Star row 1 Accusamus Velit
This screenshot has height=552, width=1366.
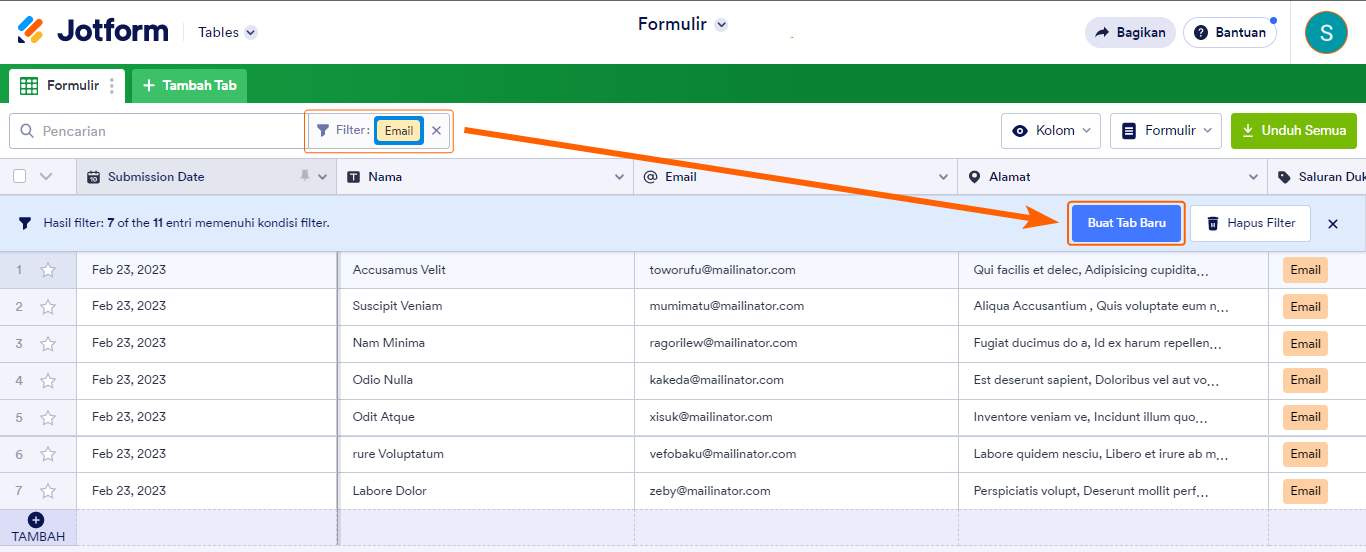pyautogui.click(x=47, y=270)
